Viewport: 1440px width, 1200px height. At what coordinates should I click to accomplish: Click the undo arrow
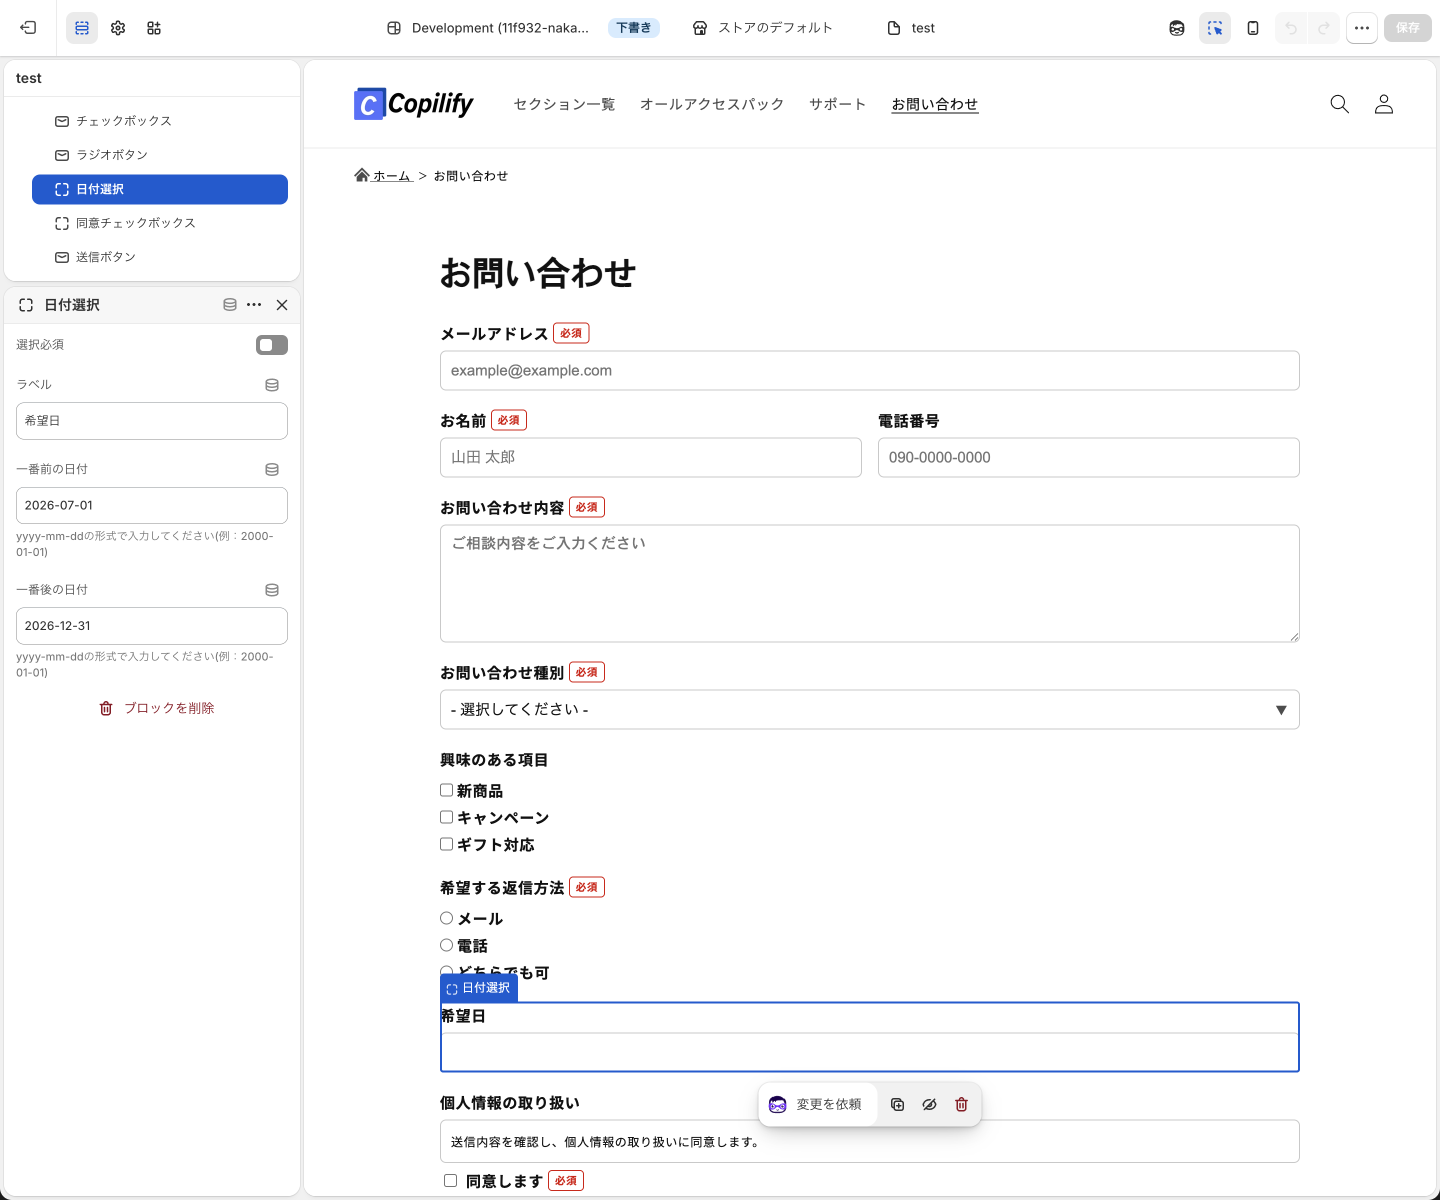[x=1291, y=28]
